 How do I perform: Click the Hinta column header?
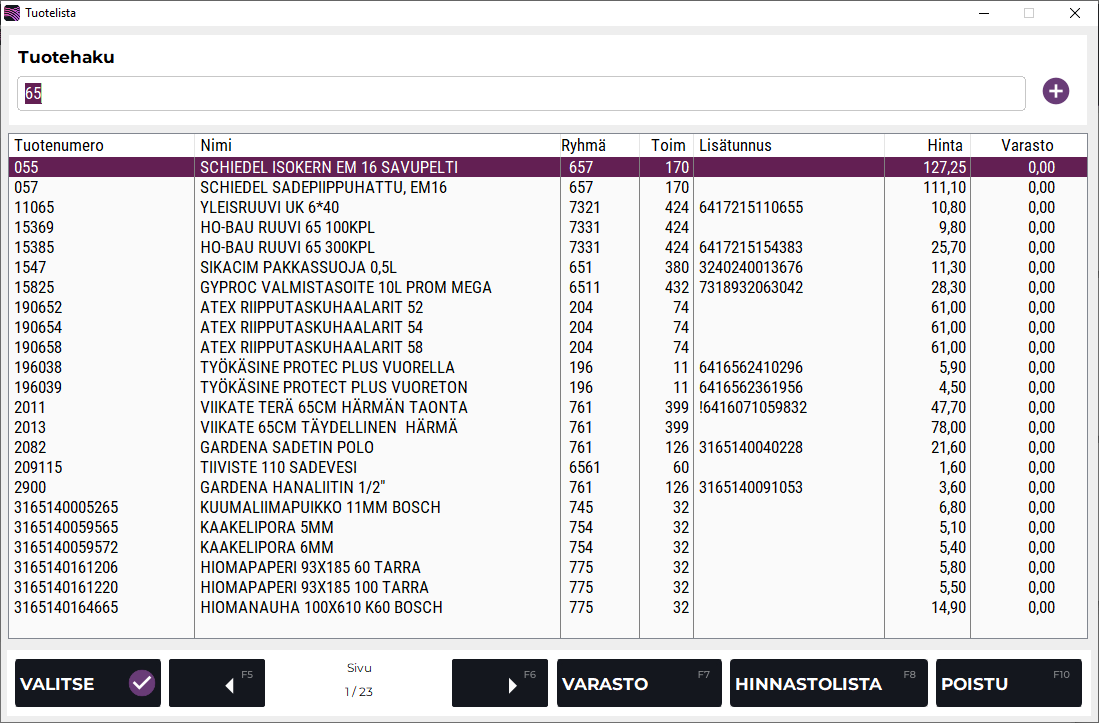click(944, 145)
